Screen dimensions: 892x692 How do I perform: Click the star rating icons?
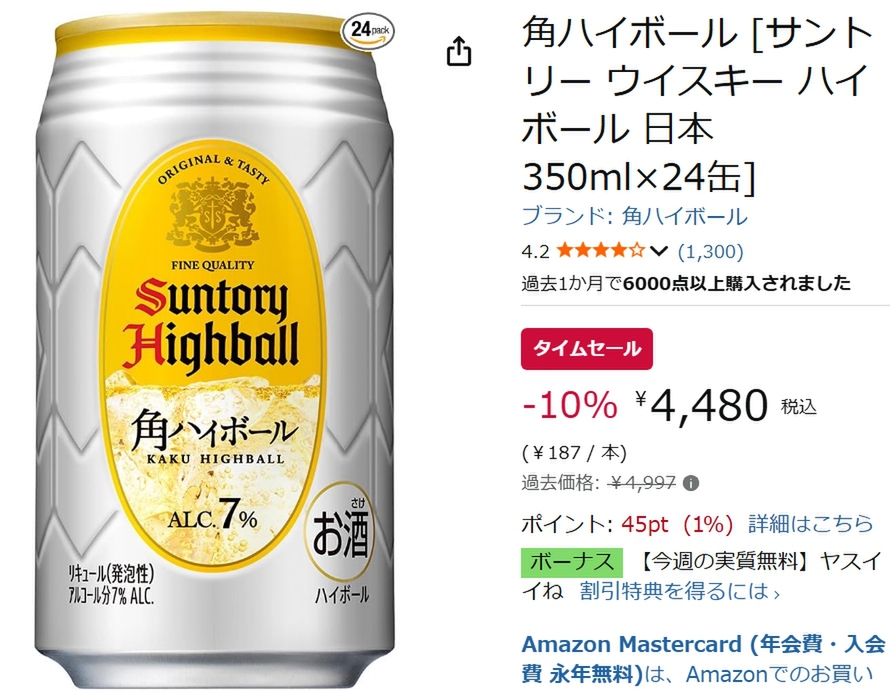pyautogui.click(x=600, y=250)
